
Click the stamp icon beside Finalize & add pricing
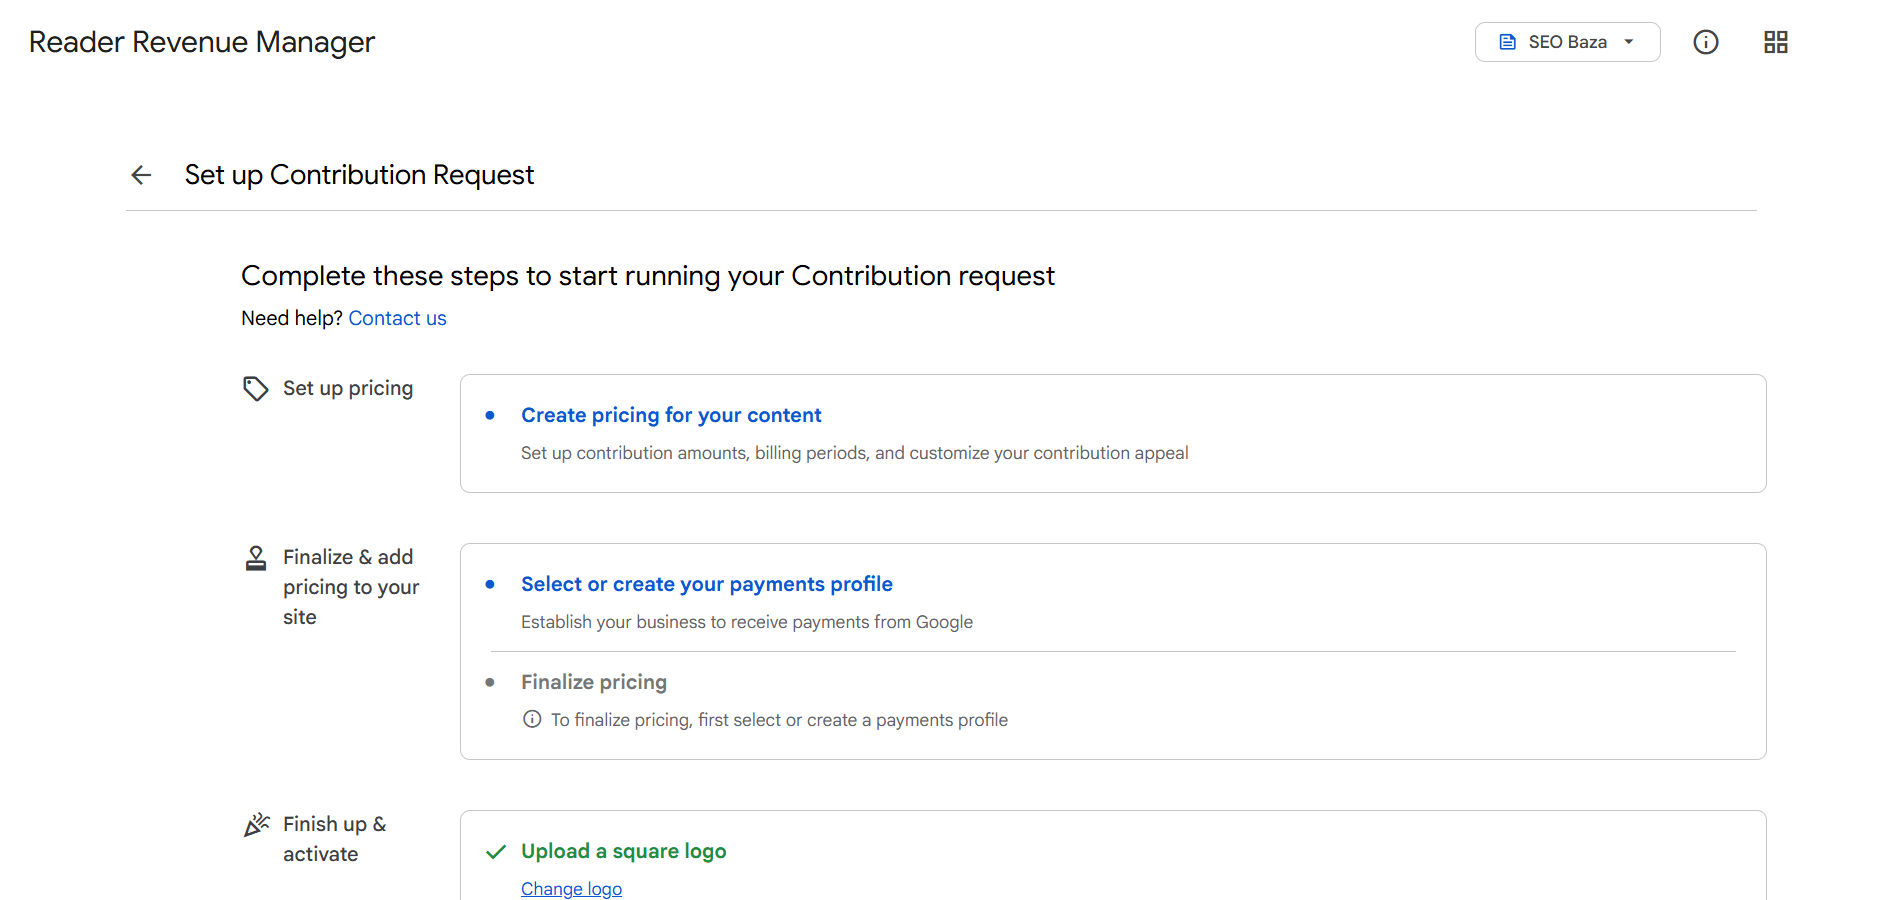pos(256,558)
